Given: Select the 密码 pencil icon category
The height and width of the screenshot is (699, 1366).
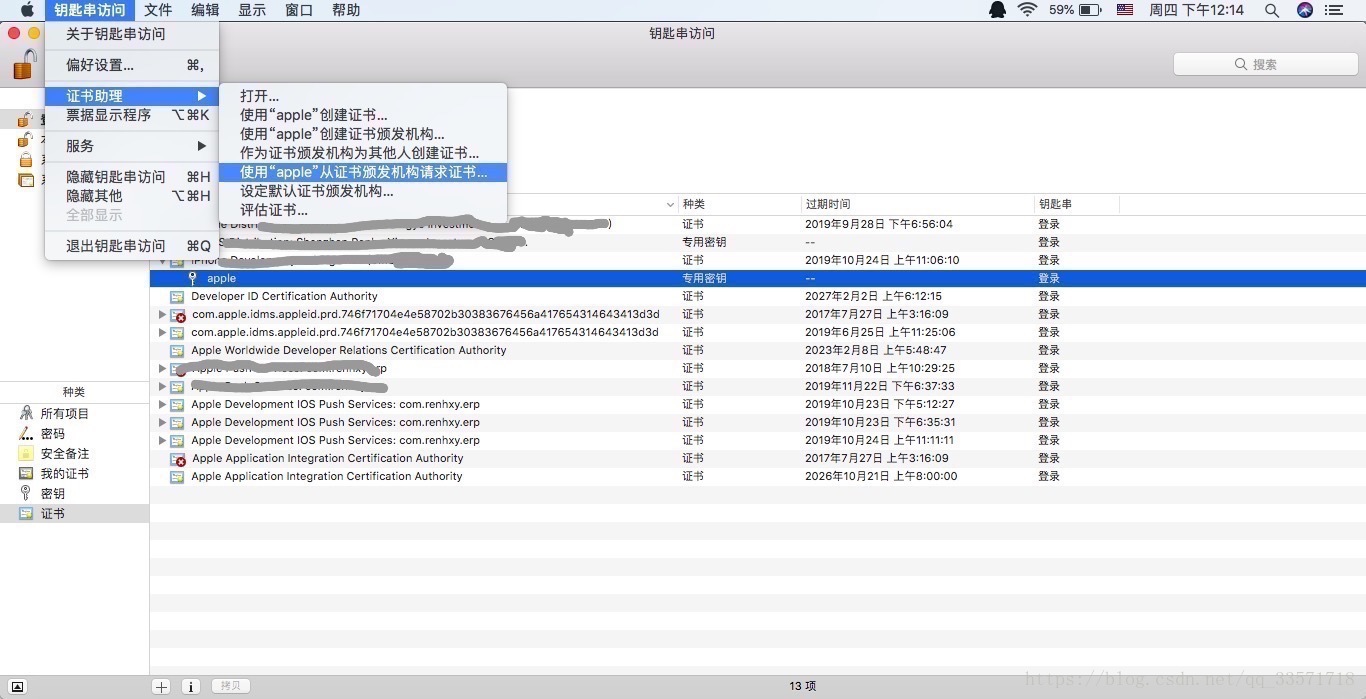Looking at the screenshot, I should coord(26,434).
